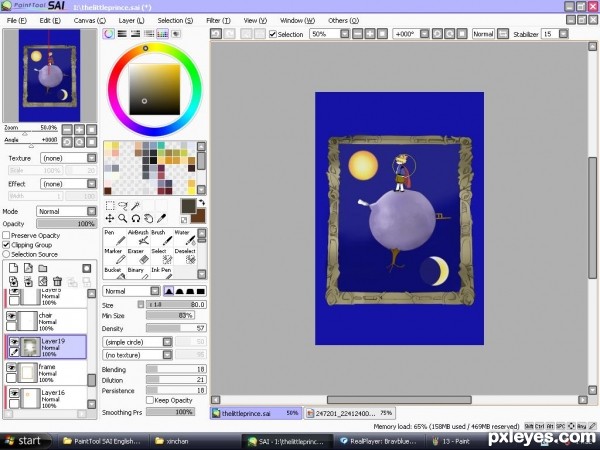Click the layer Opacity slider
This screenshot has width=600, height=450.
coord(67,224)
